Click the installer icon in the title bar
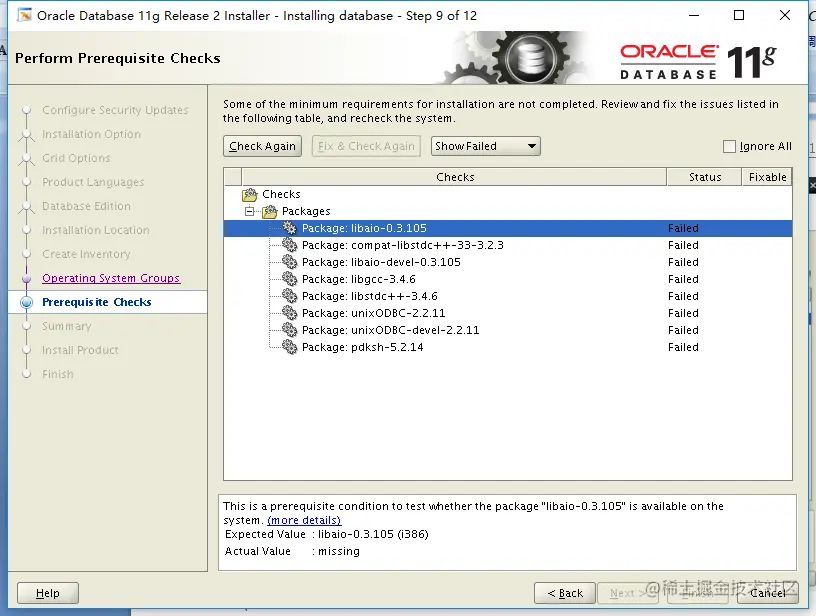The width and height of the screenshot is (816, 616). click(24, 15)
